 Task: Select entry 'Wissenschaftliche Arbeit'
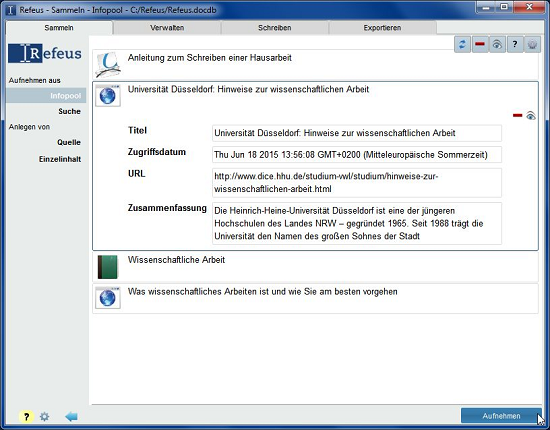(315, 267)
